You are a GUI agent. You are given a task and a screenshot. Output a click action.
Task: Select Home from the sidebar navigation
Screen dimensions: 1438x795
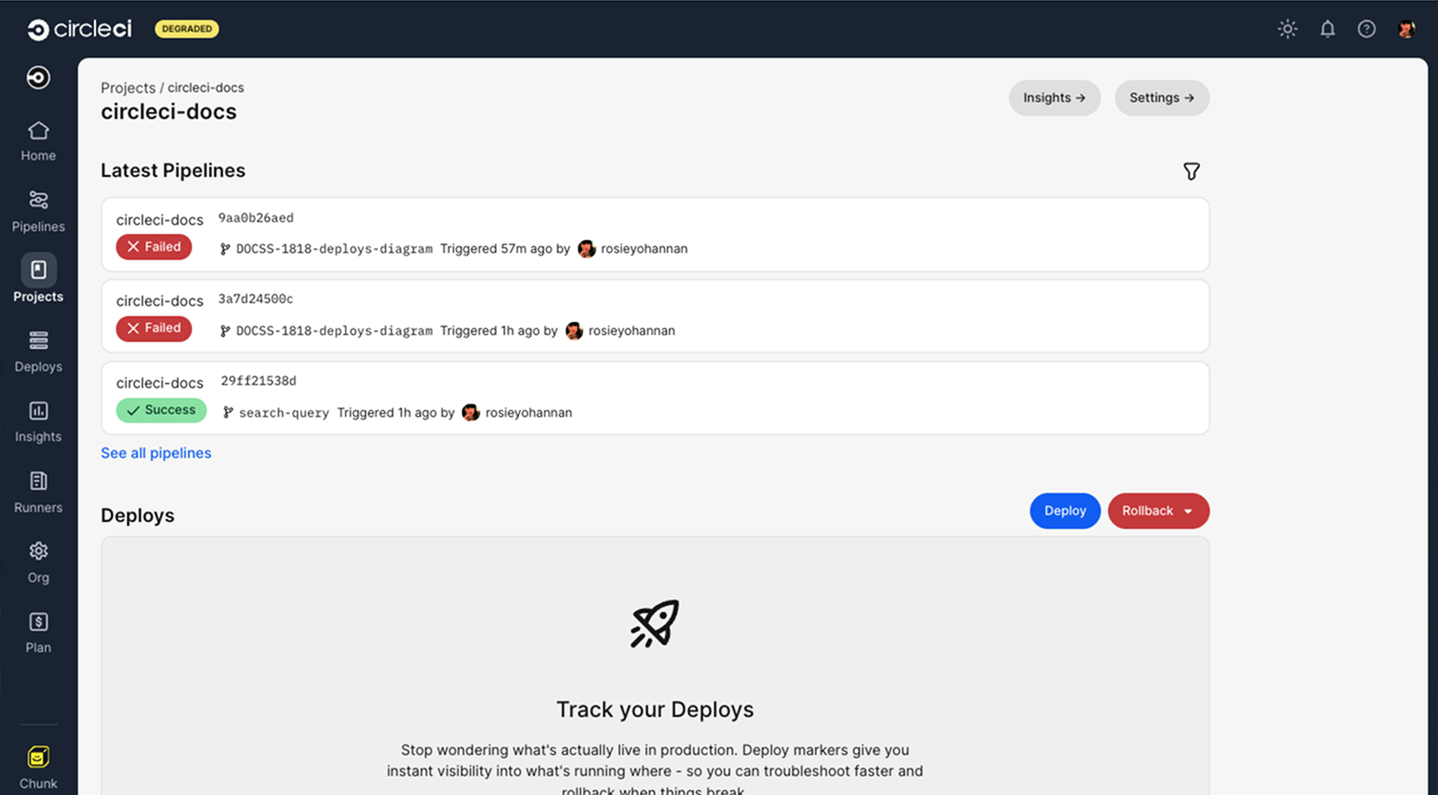pos(38,140)
